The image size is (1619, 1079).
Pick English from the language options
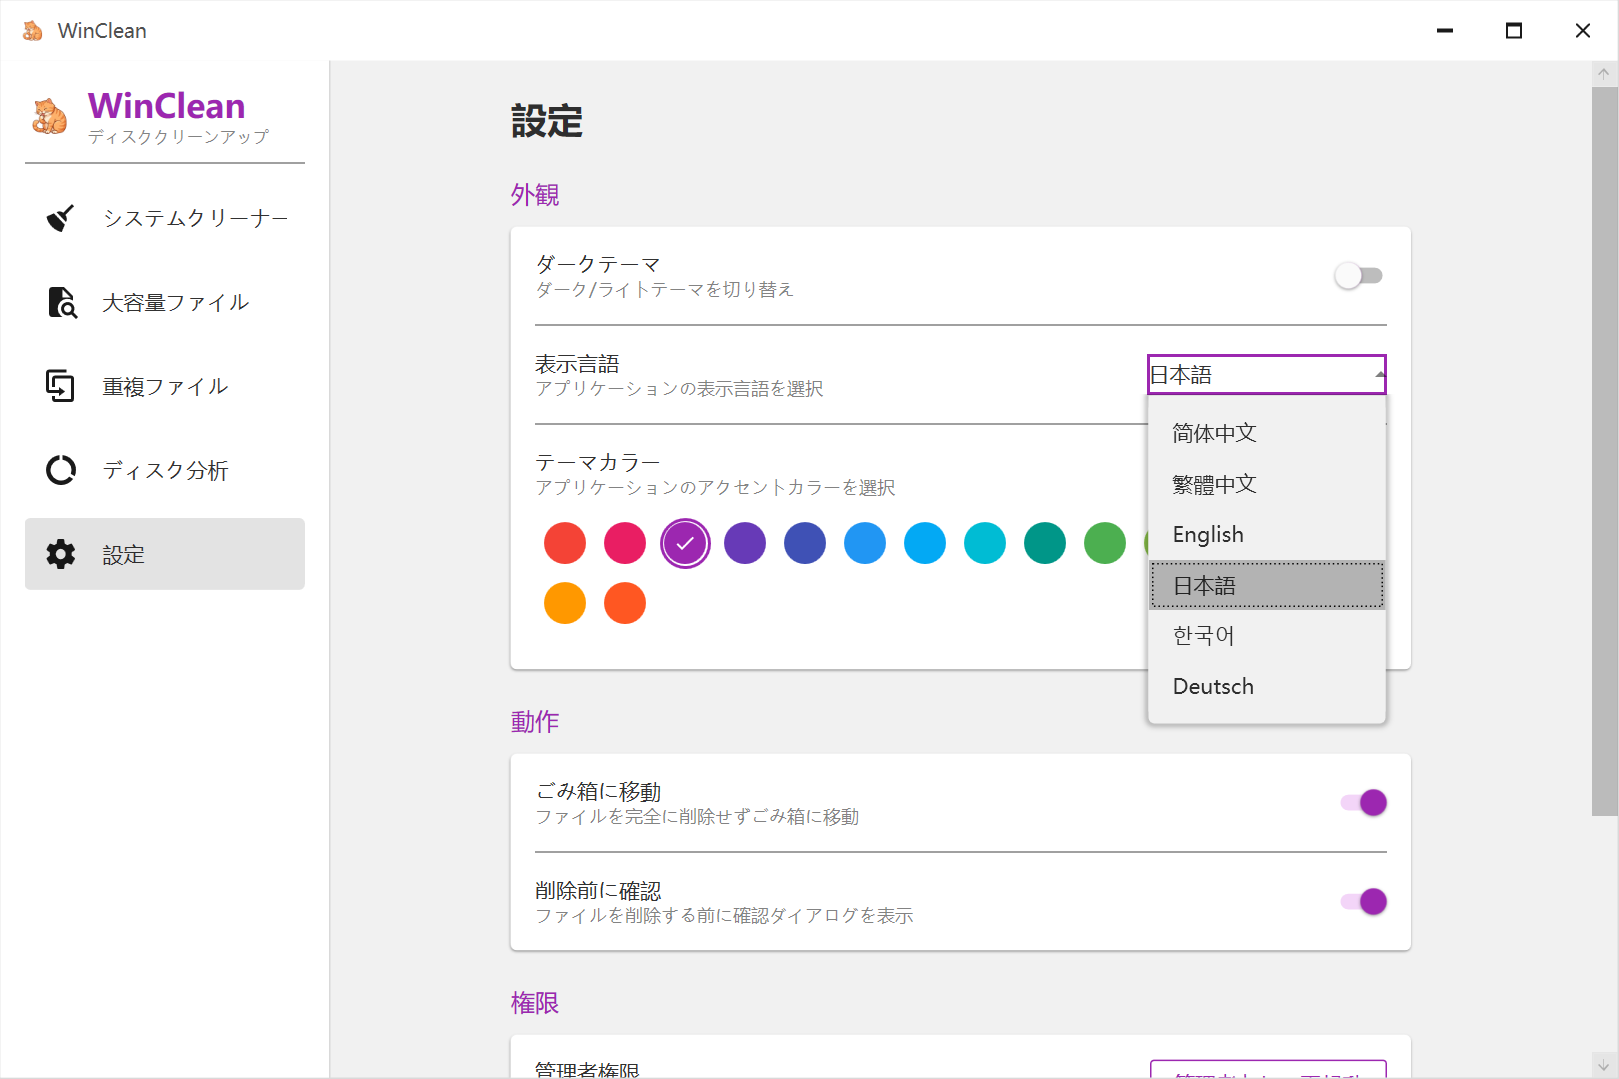click(1208, 535)
